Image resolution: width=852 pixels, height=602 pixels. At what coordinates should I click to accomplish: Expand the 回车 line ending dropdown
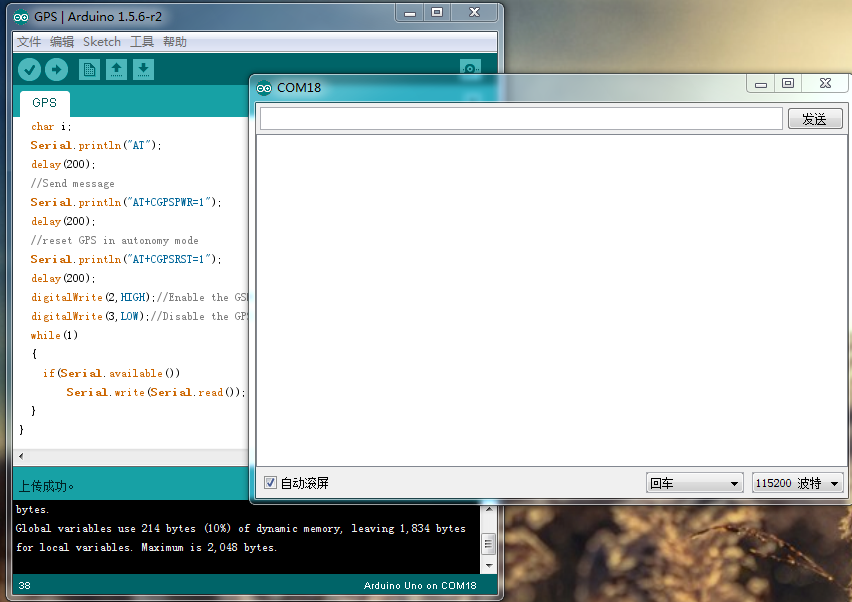click(x=694, y=482)
